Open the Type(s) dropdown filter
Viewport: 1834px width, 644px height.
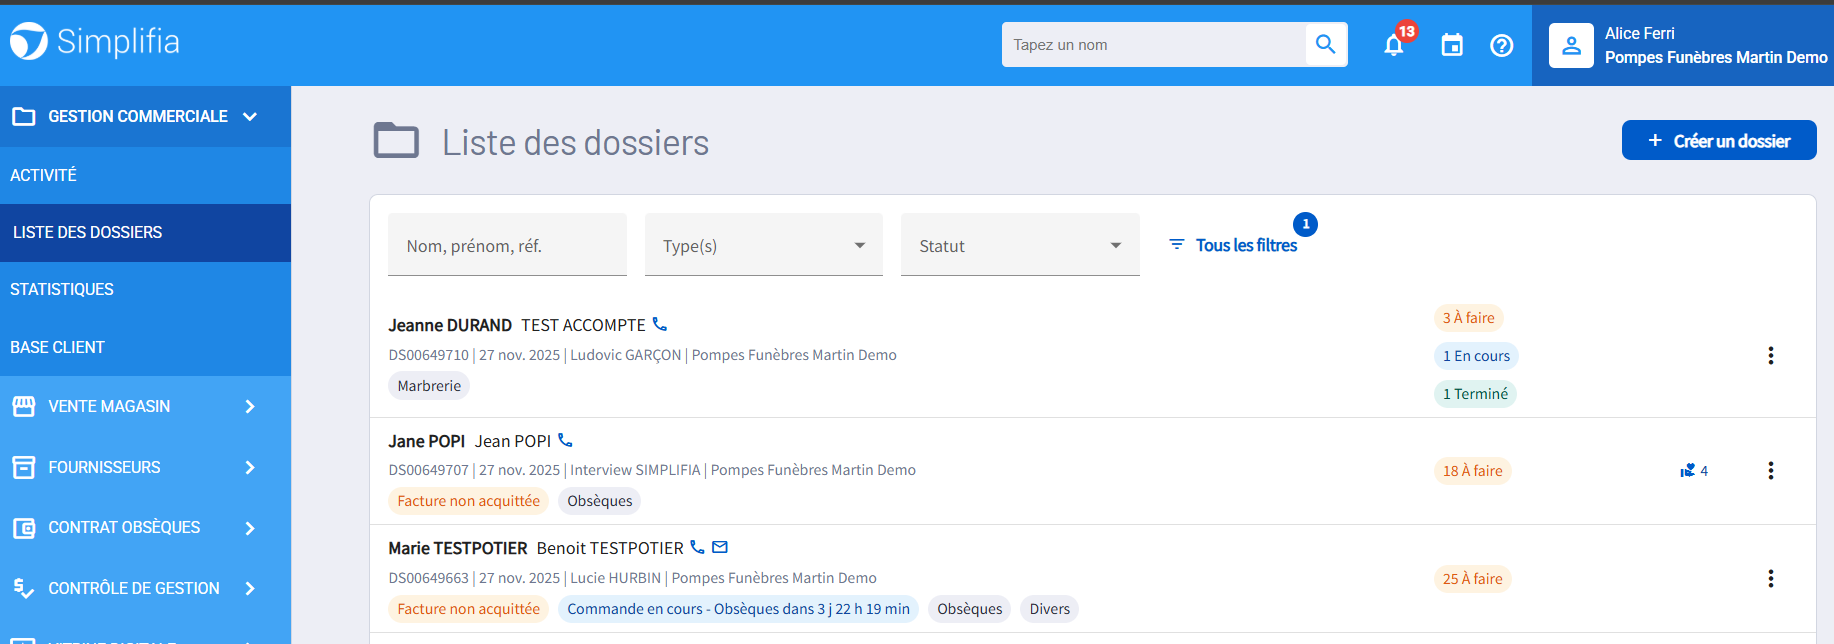(763, 245)
